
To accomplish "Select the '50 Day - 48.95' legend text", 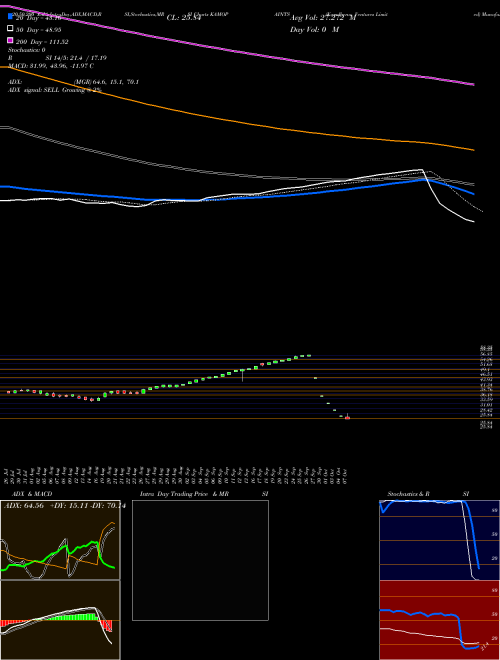I will click(x=39, y=30).
